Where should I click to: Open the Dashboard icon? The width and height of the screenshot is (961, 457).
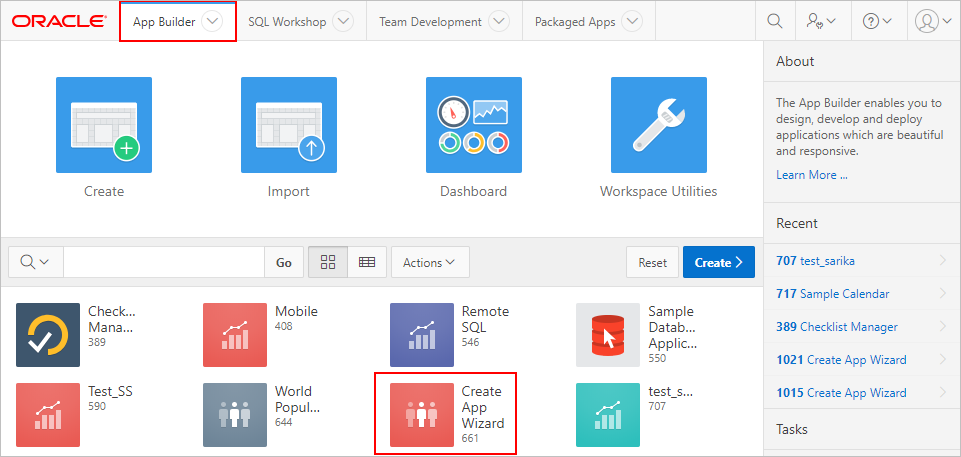[474, 125]
